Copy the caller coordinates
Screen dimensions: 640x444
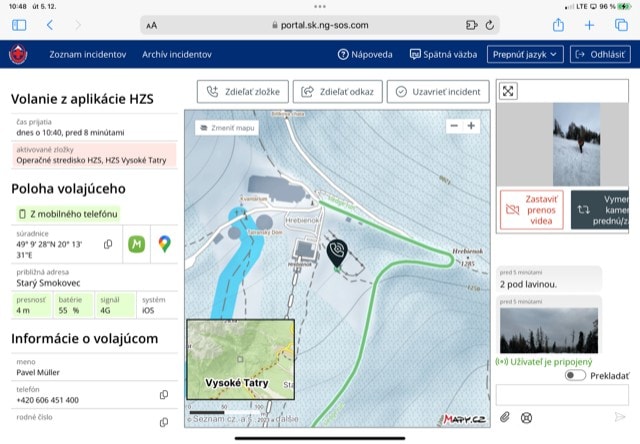(x=108, y=244)
